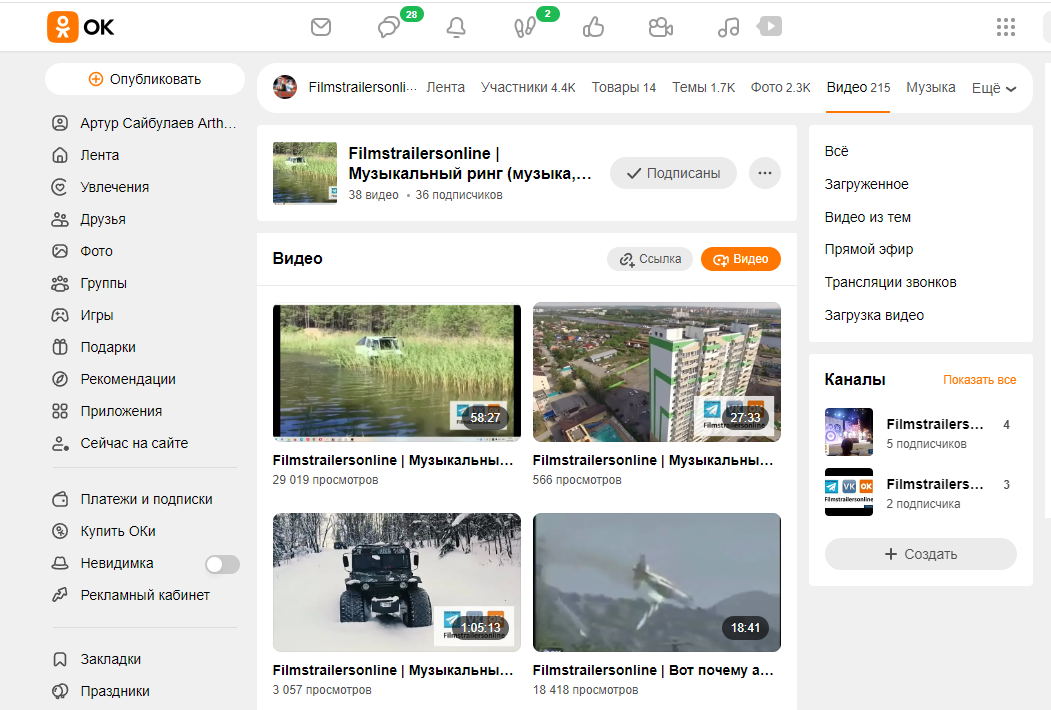Open the music note icon

pyautogui.click(x=729, y=27)
